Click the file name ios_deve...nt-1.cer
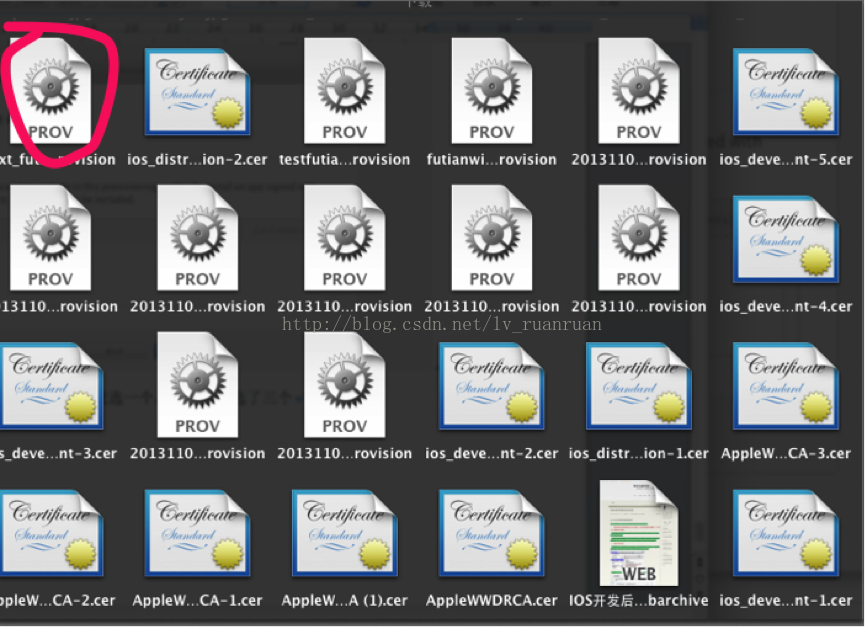The image size is (865, 627). coord(786,601)
